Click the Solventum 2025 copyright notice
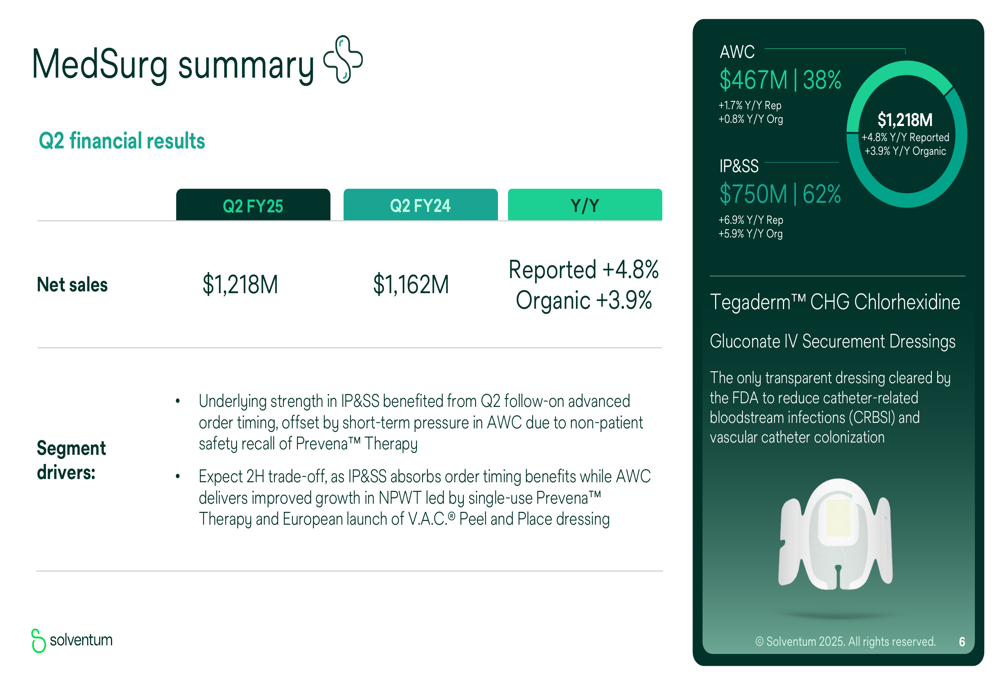 coord(845,642)
